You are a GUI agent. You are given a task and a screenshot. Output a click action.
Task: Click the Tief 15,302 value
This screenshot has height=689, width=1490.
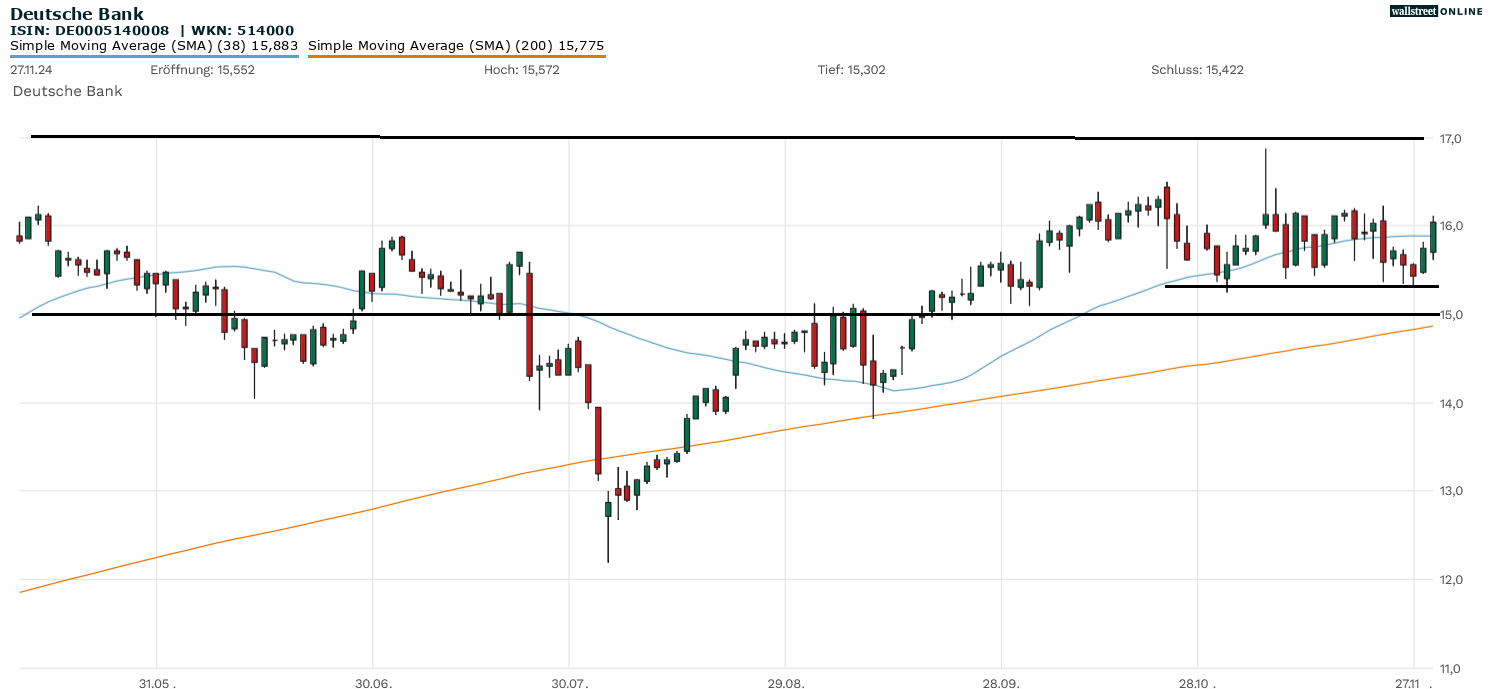pos(851,70)
